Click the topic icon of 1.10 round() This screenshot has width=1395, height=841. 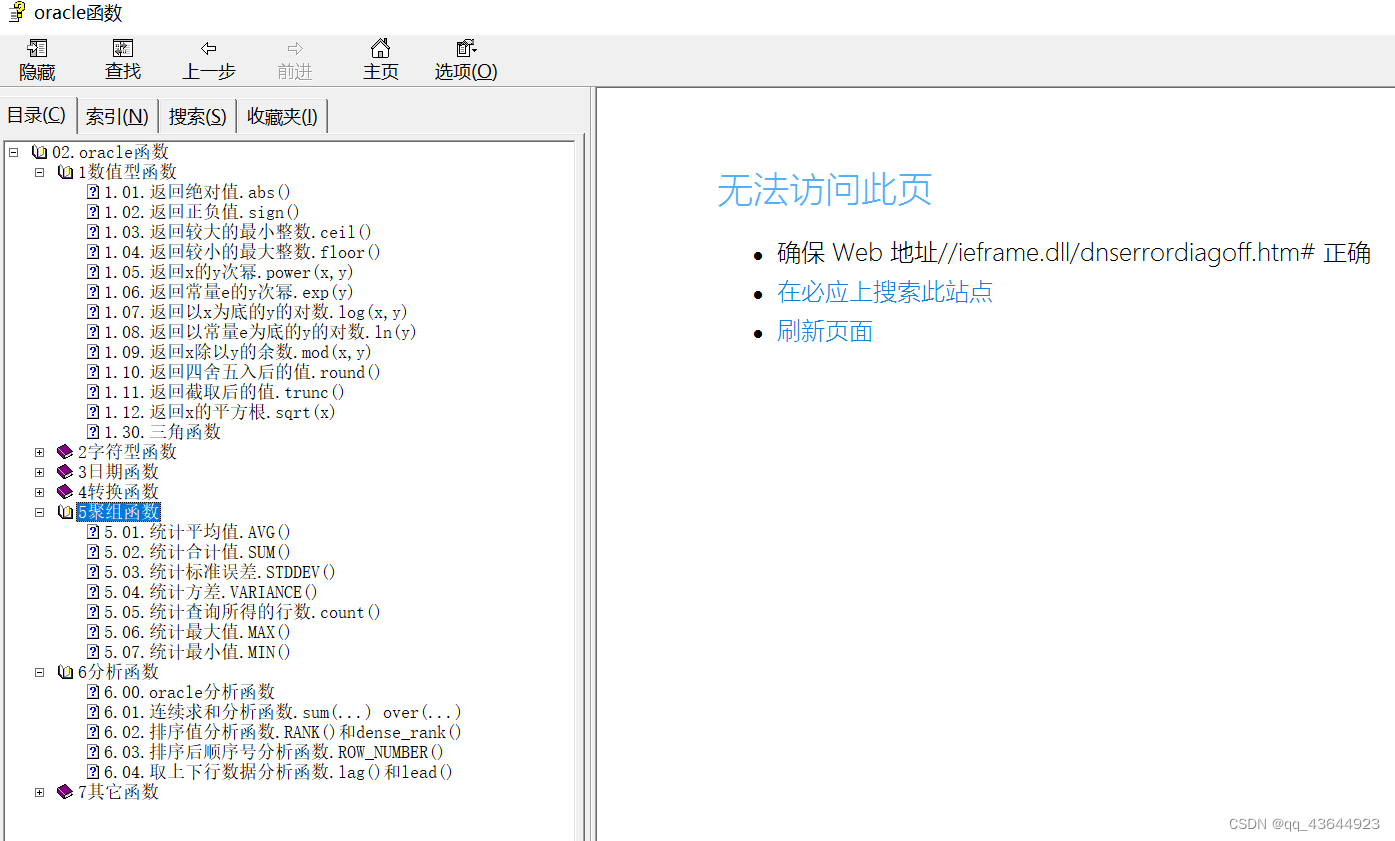point(93,372)
